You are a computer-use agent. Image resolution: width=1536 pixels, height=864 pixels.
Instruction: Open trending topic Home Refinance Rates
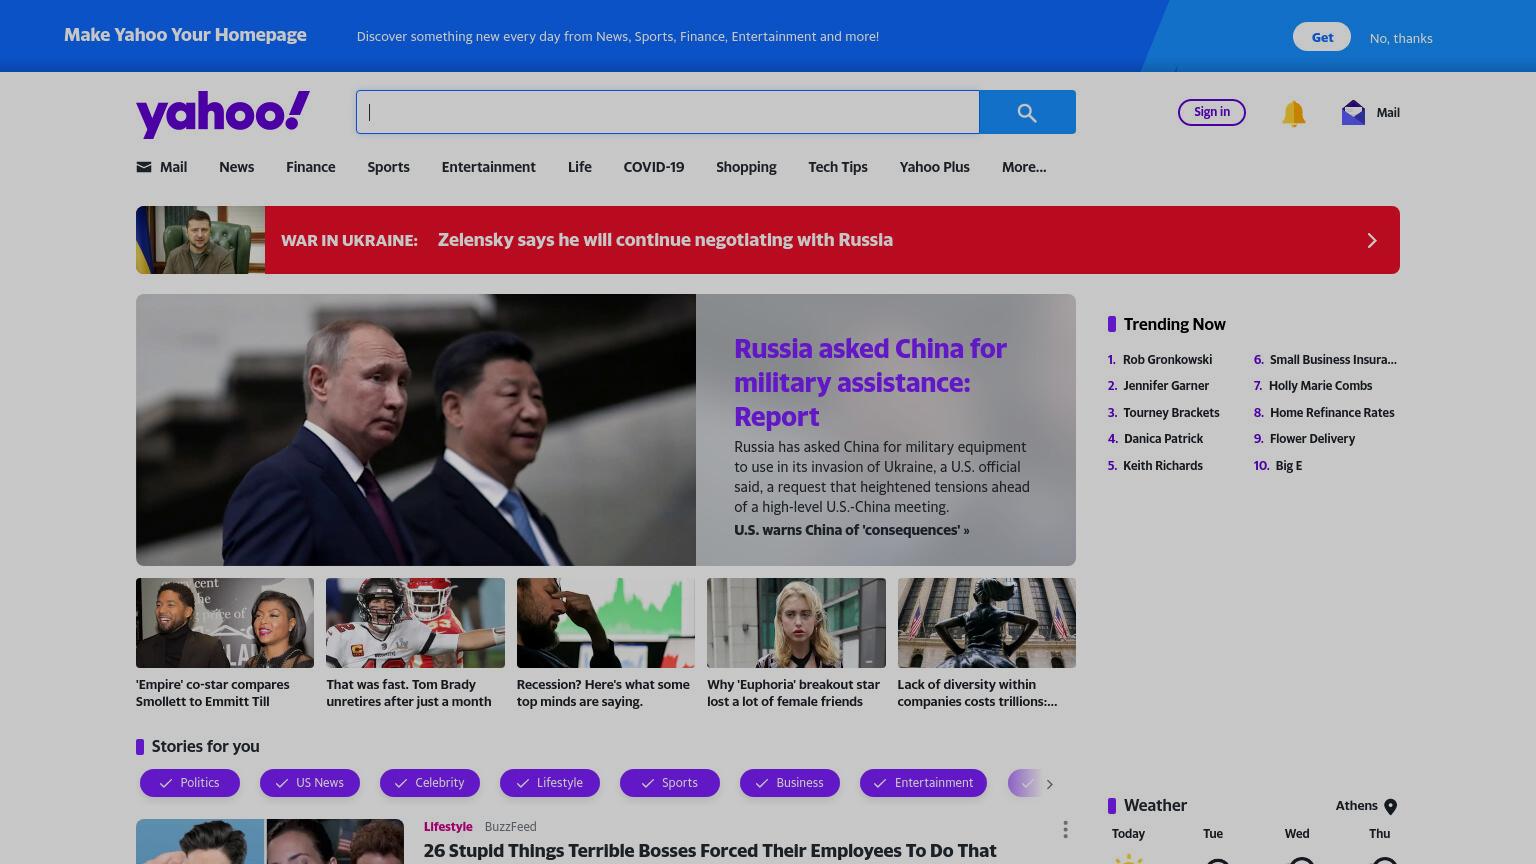tap(1332, 412)
